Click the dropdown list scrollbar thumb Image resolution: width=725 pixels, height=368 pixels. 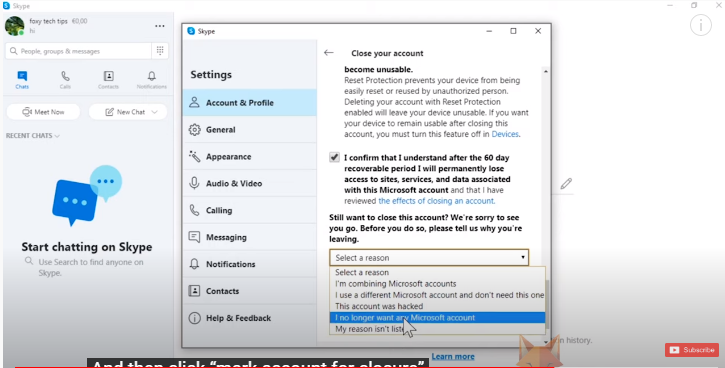click(x=547, y=304)
